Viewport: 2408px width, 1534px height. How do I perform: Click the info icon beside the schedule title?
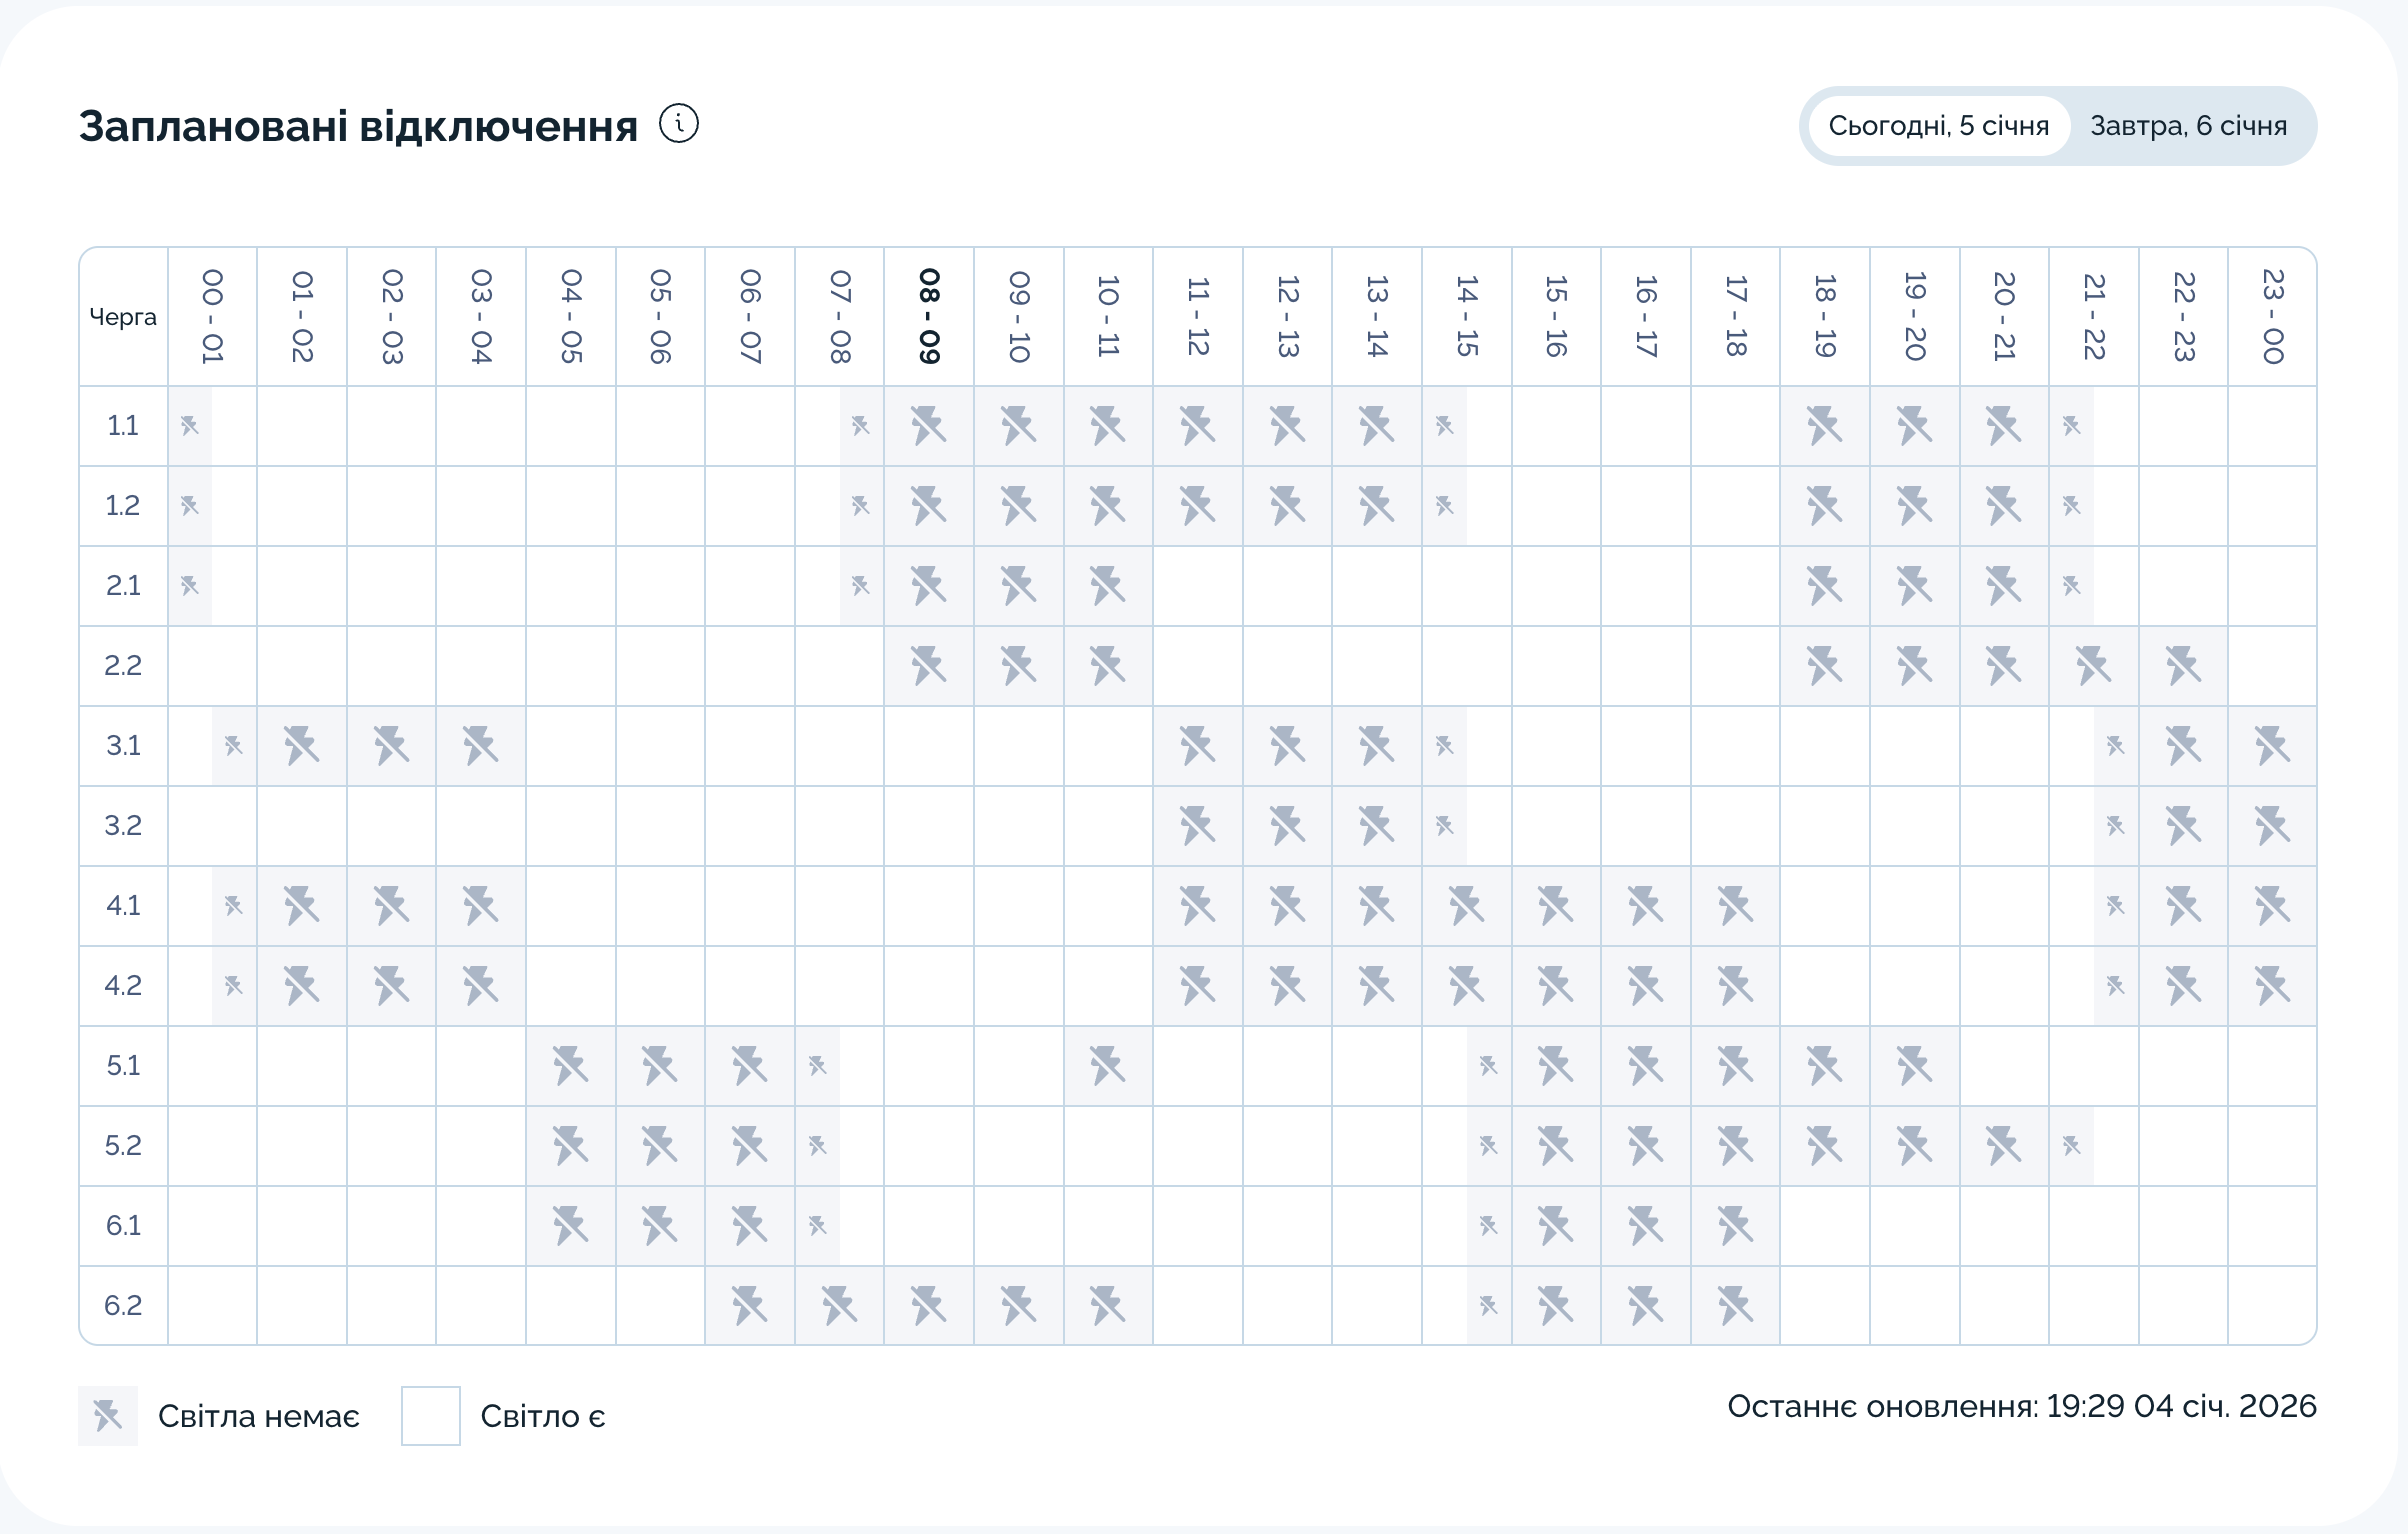pyautogui.click(x=679, y=125)
